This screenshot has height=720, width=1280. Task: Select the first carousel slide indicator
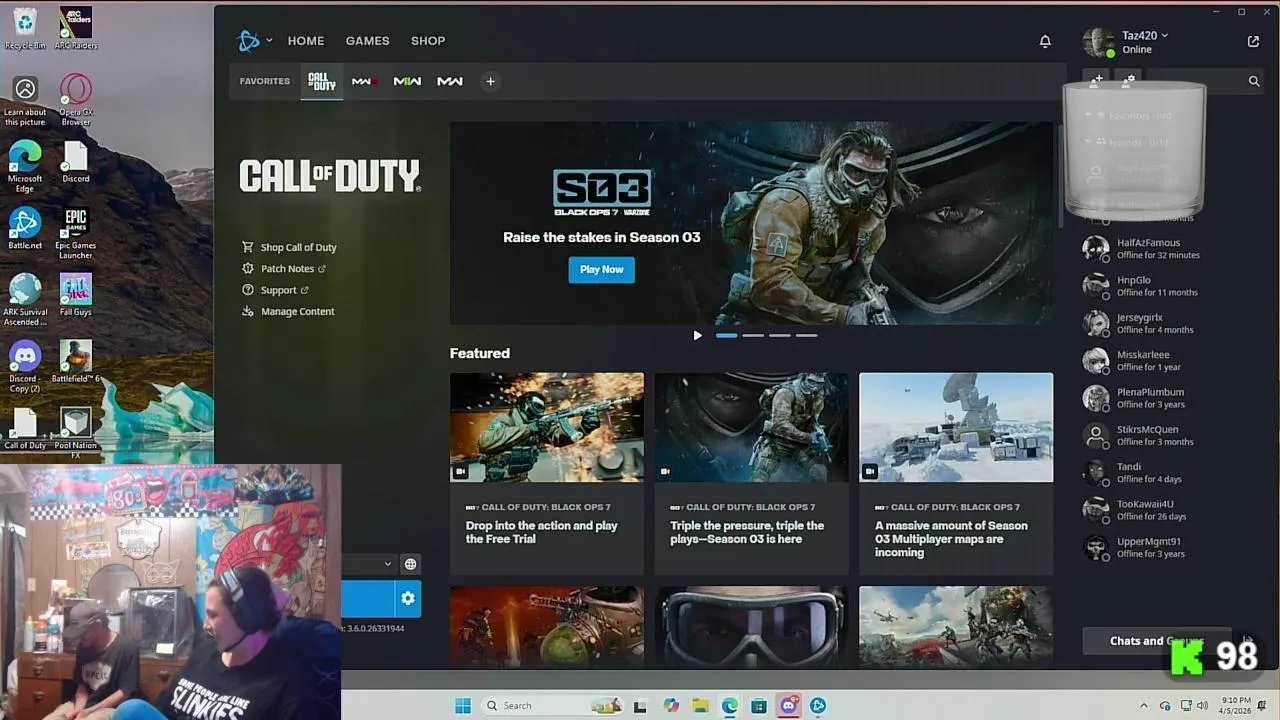pos(726,335)
